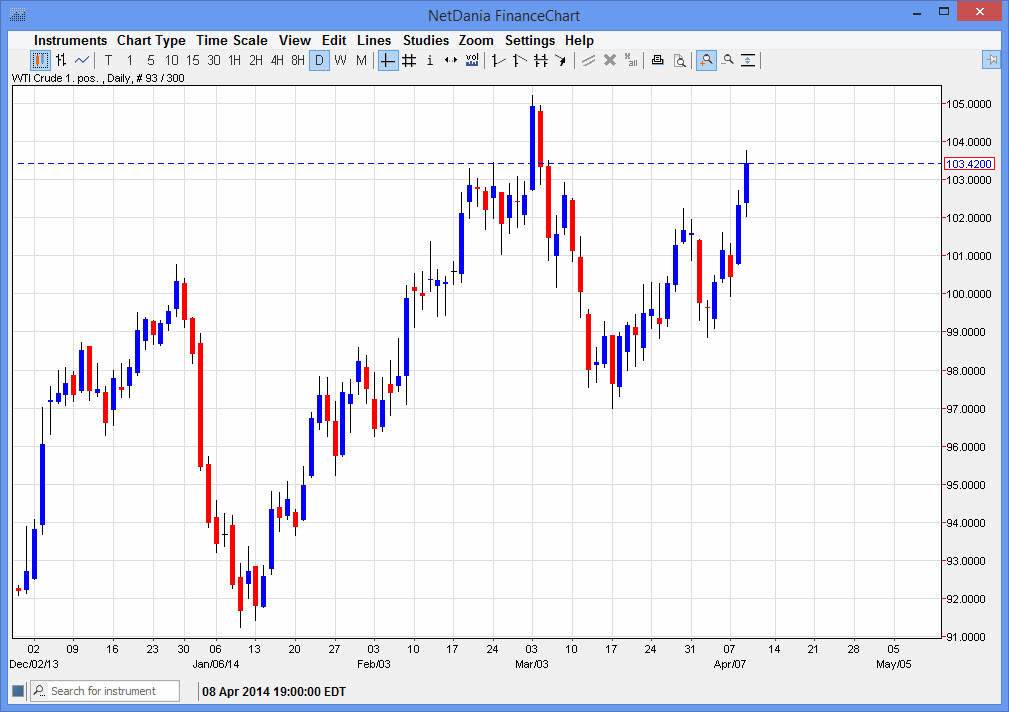Expand the Instruments menu
The width and height of the screenshot is (1009, 712).
pyautogui.click(x=70, y=40)
